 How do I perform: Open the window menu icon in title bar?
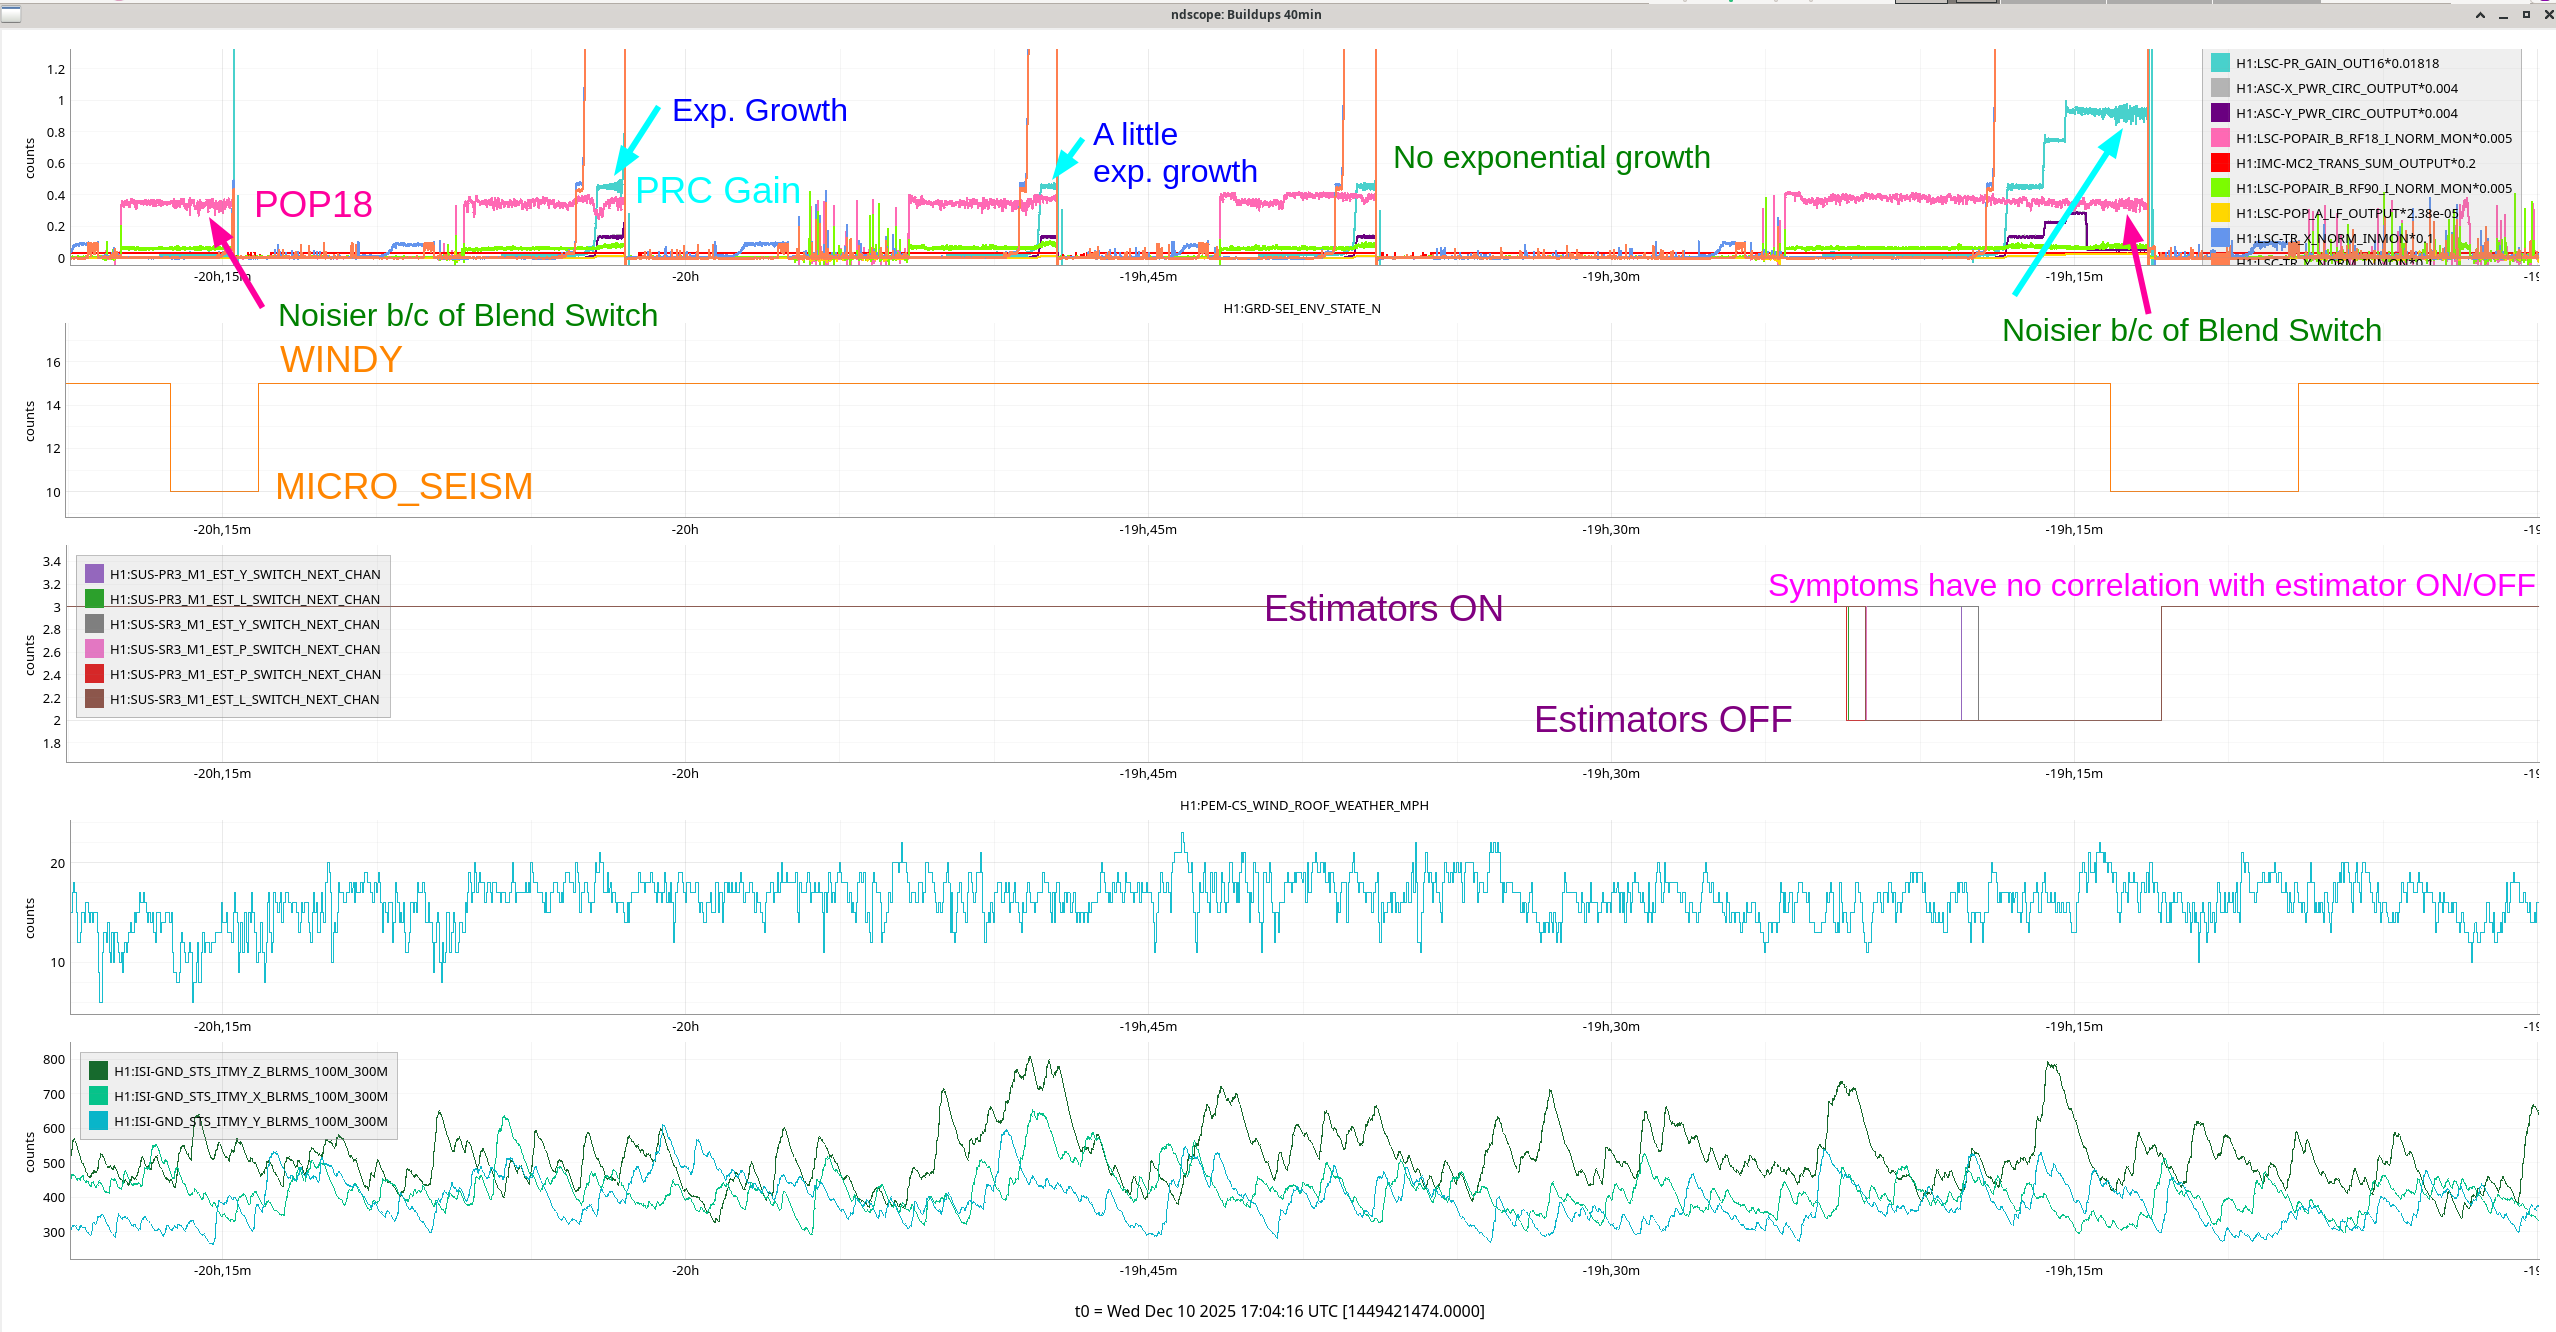pos(11,14)
